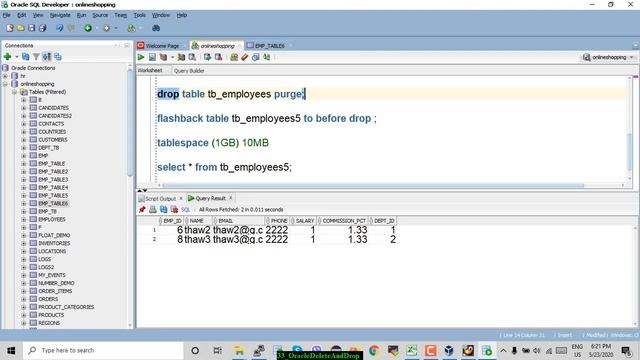Click the Connections tree vertical scrollbar
640x360 pixels.
[x=130, y=122]
